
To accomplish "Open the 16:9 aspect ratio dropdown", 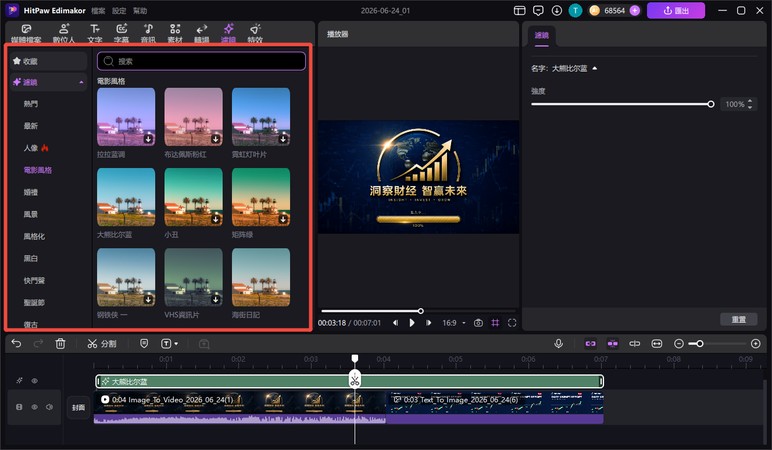I will (x=453, y=323).
